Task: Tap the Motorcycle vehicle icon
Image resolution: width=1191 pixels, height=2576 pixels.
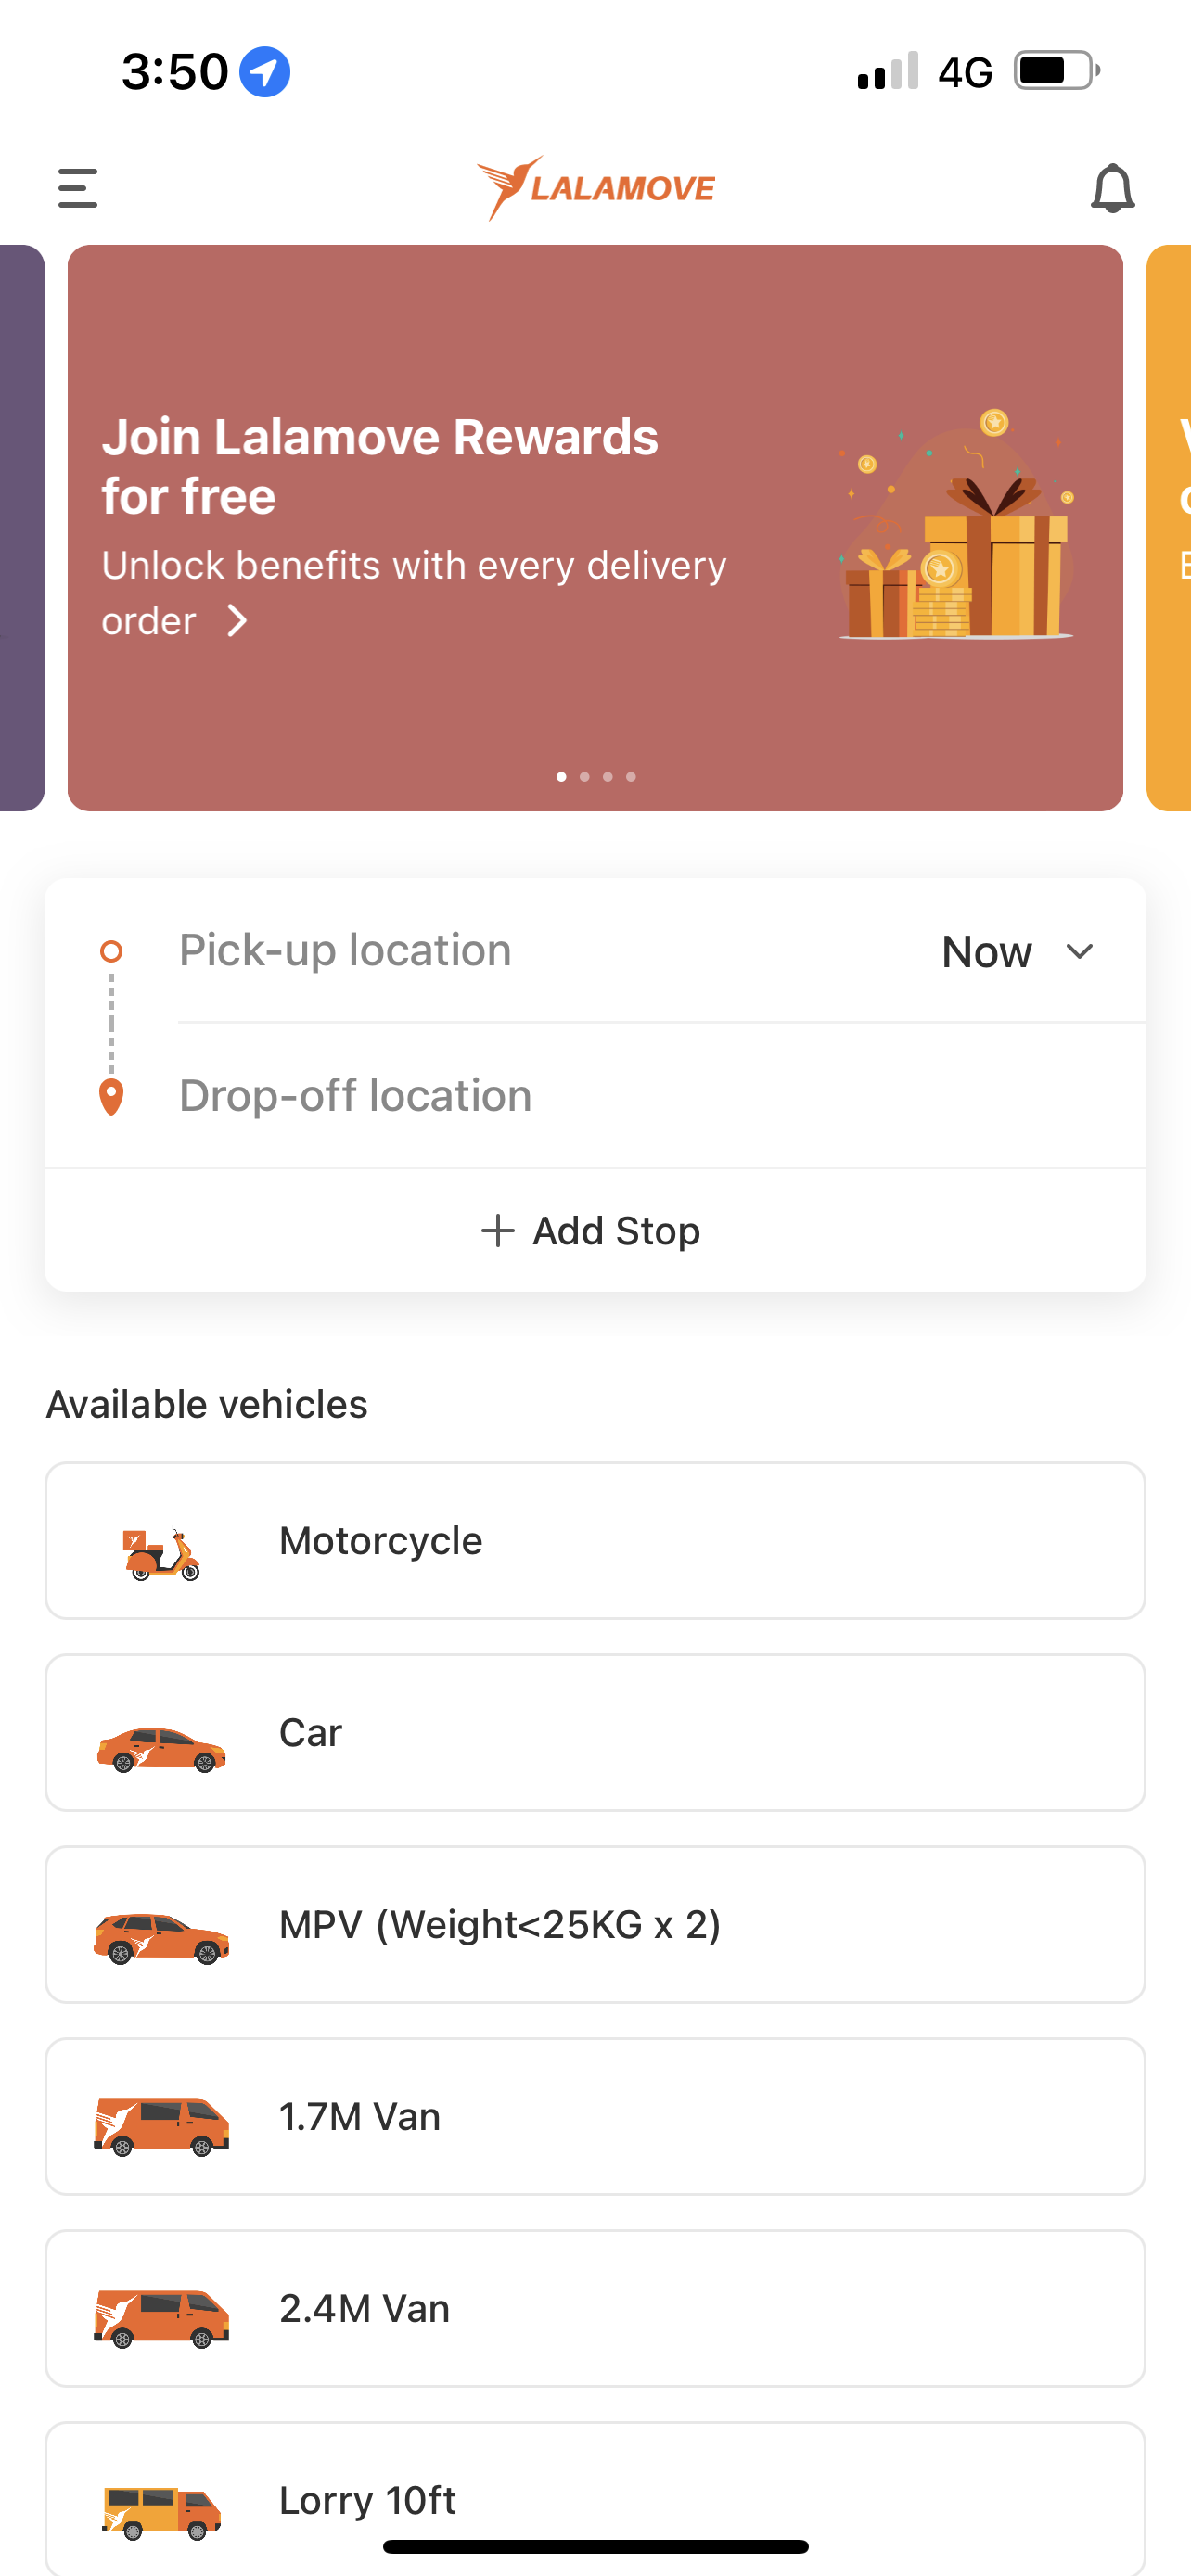Action: tap(161, 1553)
